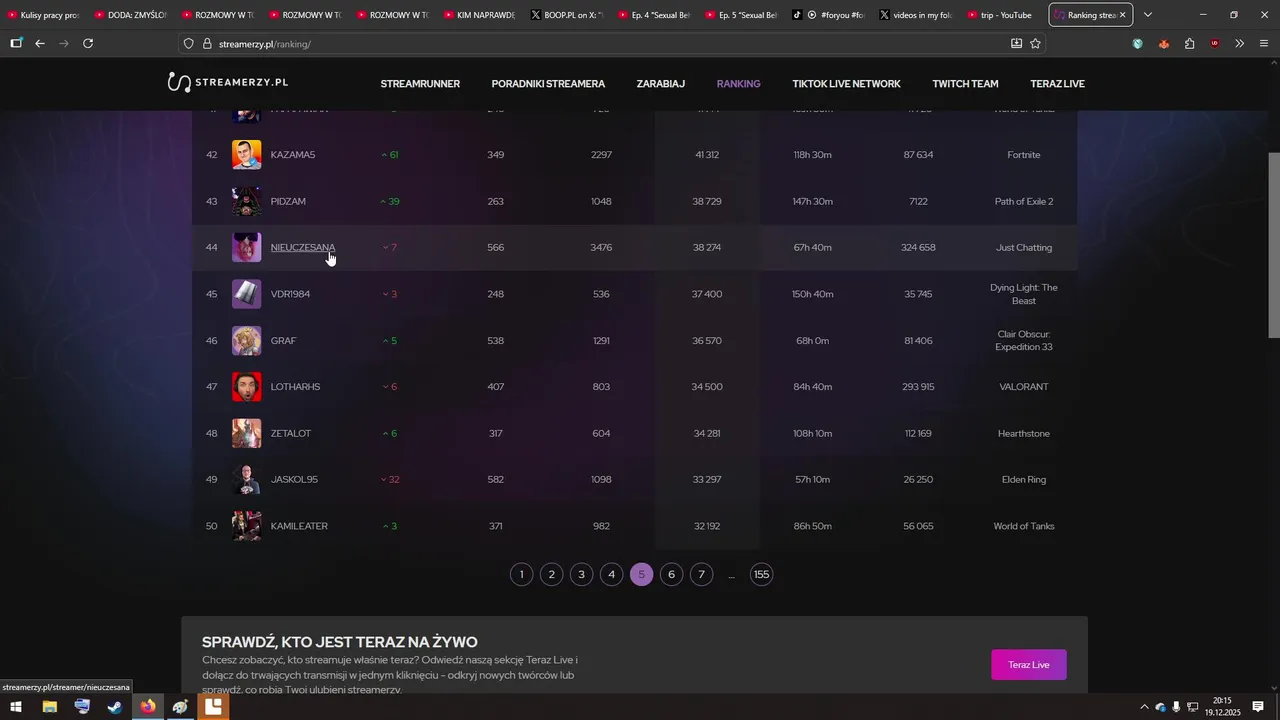Bookmark this page with the star icon

pos(1035,44)
